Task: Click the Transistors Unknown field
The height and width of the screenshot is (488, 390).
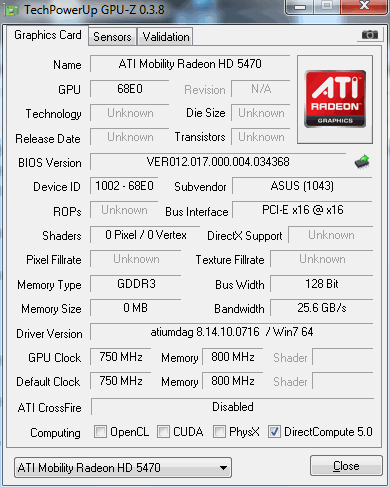Action: [x=261, y=137]
